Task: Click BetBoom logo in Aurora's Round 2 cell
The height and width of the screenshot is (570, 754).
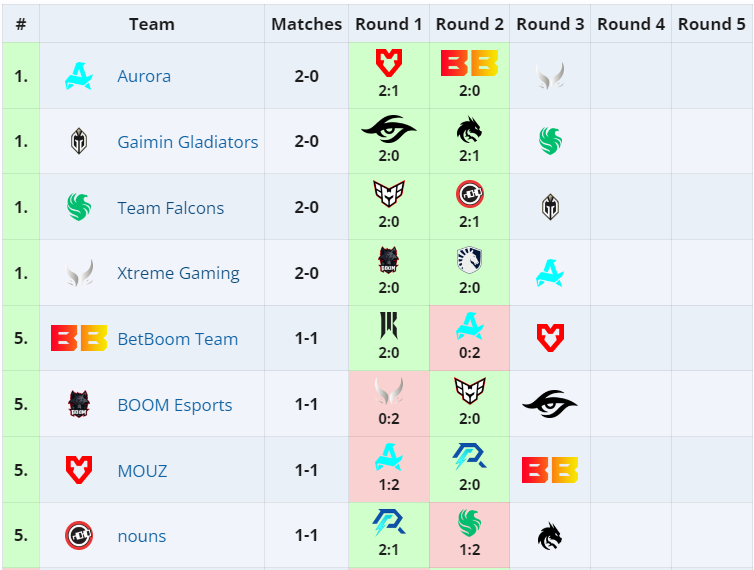Action: click(x=469, y=63)
